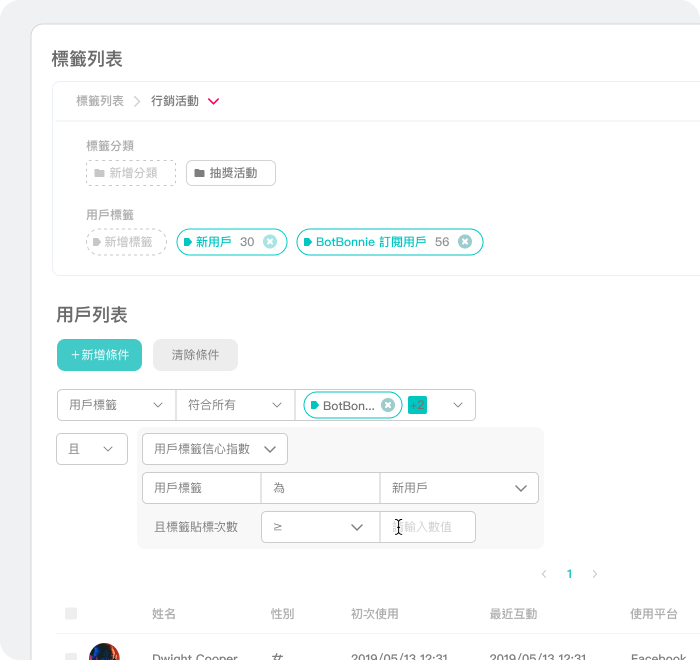Click the 清除條件 button

tap(195, 355)
